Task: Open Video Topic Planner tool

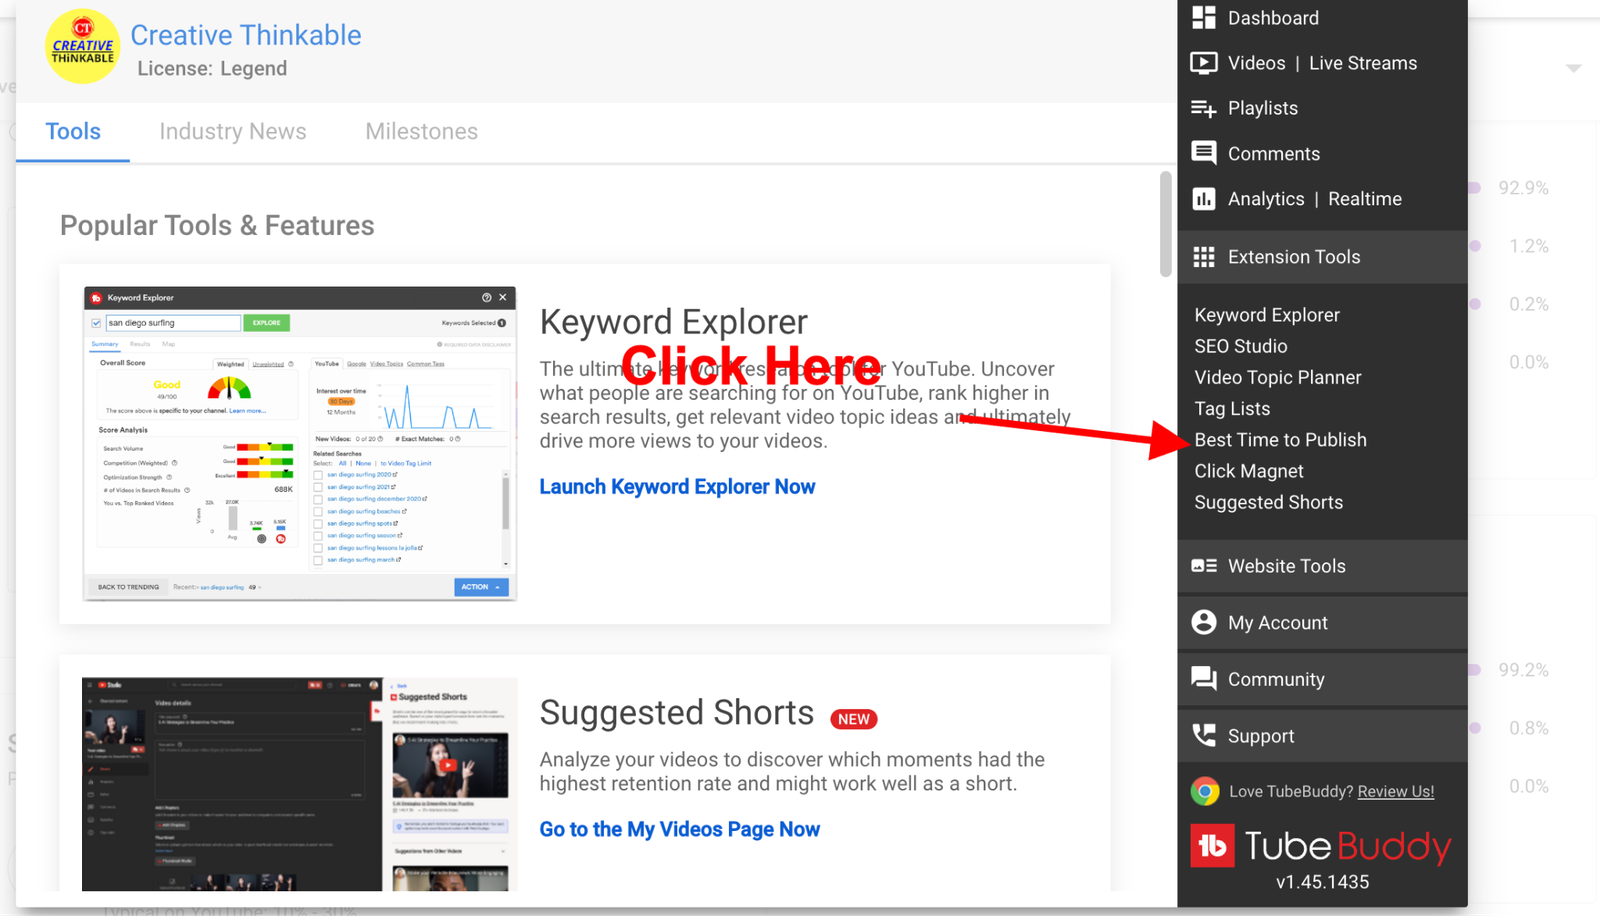Action: pos(1278,377)
